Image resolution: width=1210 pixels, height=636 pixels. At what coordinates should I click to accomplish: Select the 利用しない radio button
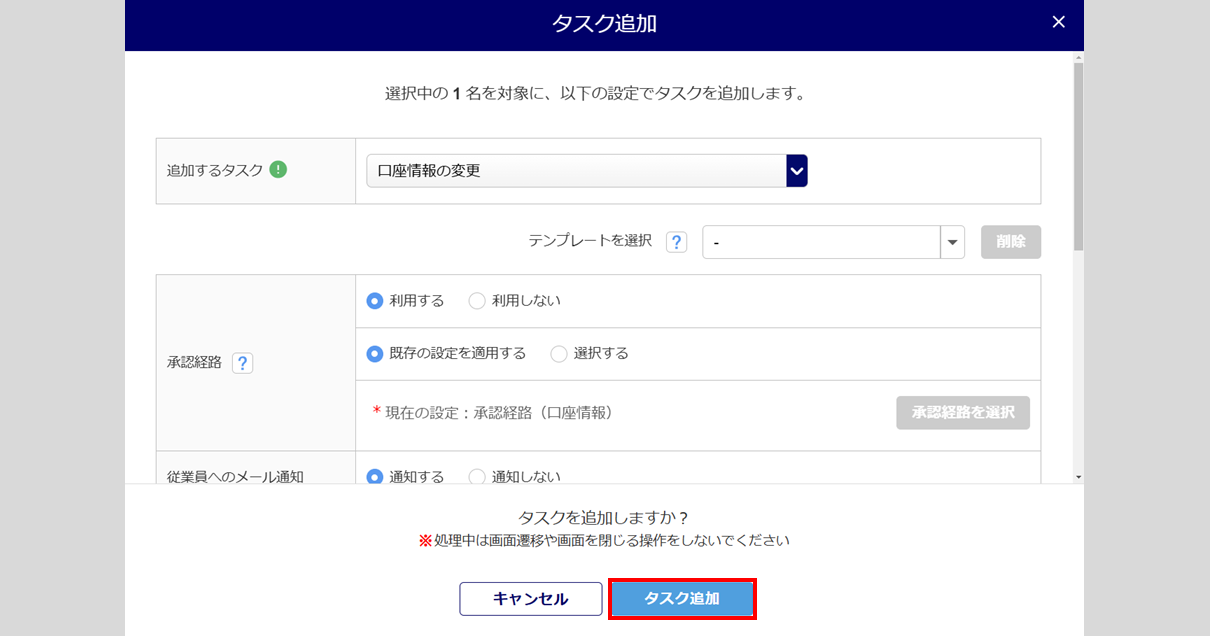click(477, 301)
